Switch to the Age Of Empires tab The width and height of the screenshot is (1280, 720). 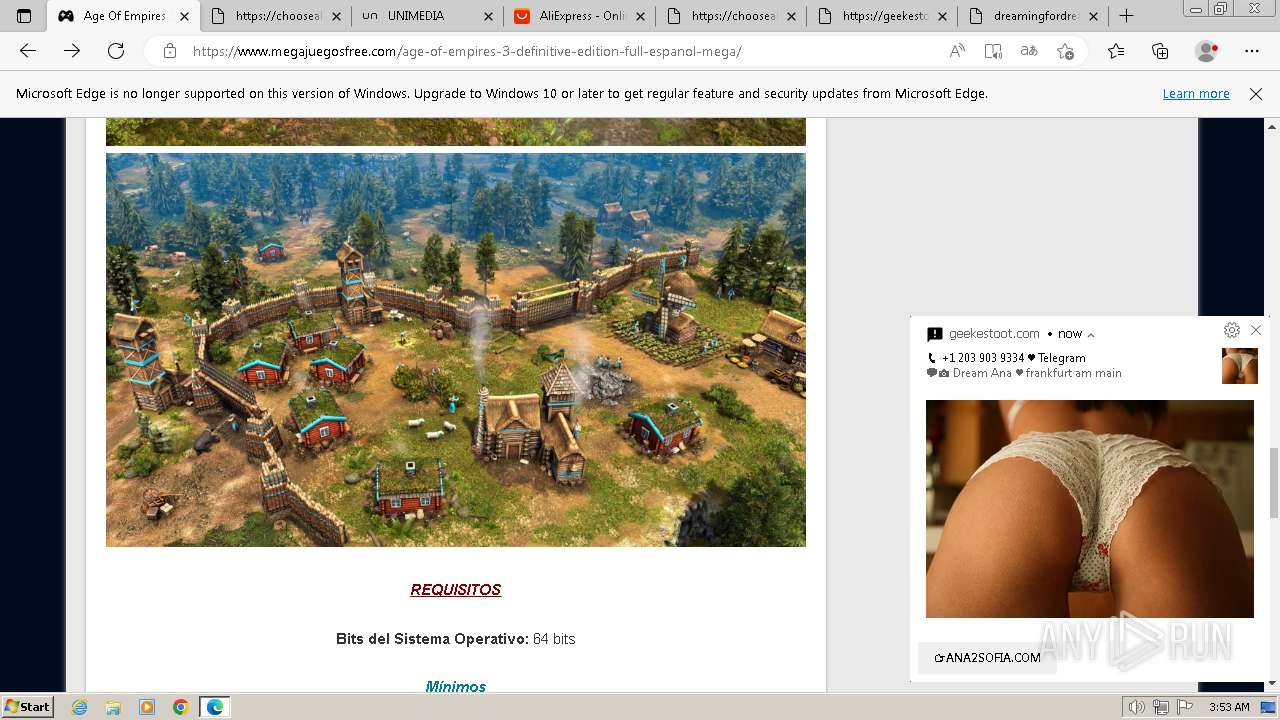point(123,16)
